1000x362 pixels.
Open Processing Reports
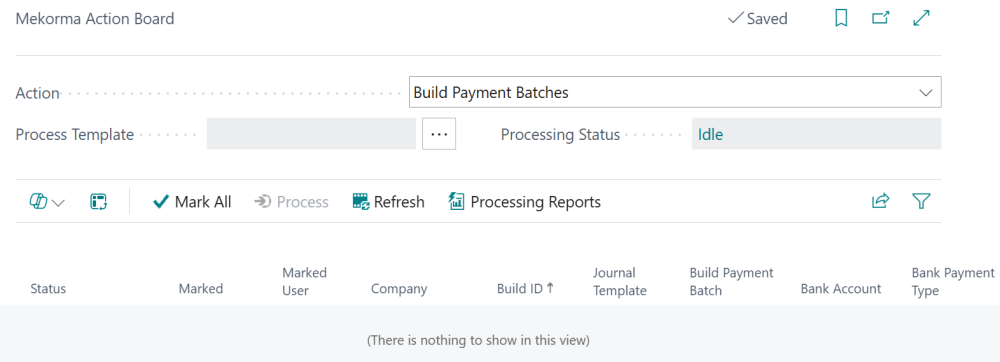pyautogui.click(x=525, y=202)
